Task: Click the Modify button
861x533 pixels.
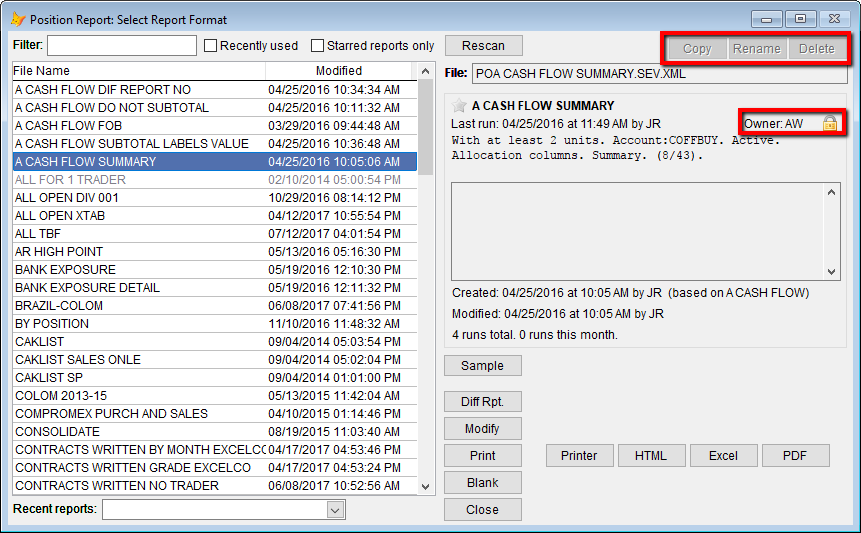Action: click(483, 429)
